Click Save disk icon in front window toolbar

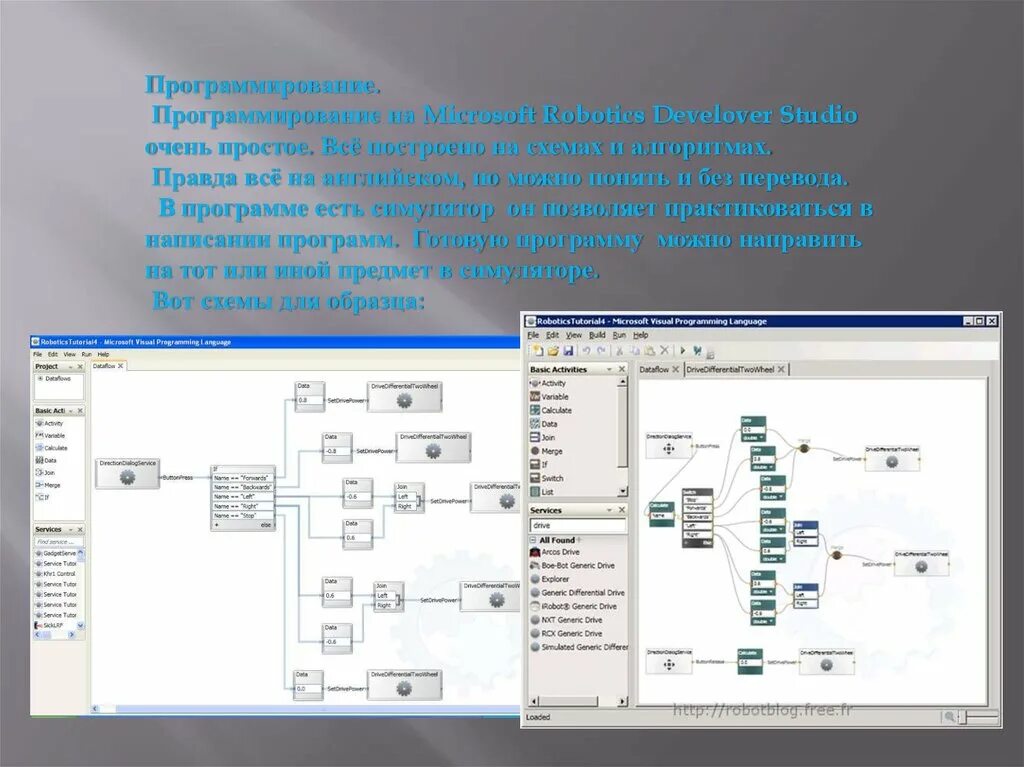click(x=568, y=351)
